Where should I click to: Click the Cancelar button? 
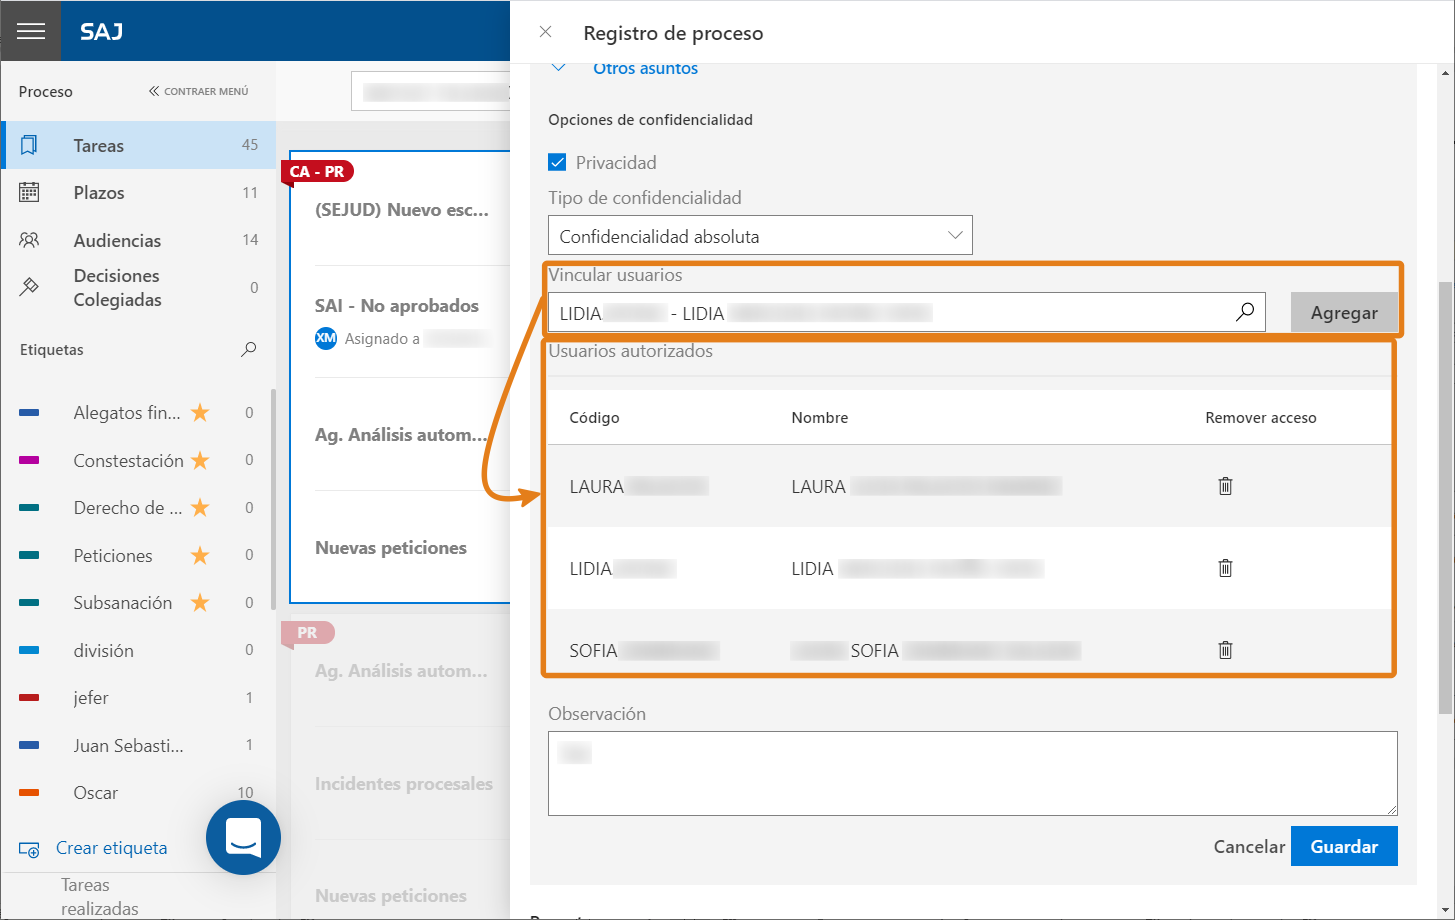click(x=1249, y=846)
